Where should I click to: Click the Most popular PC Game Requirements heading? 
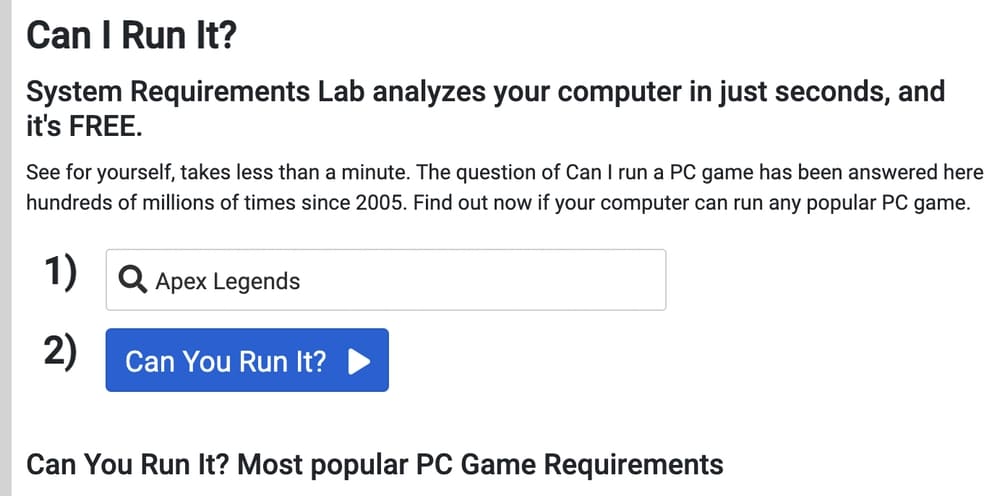(374, 465)
